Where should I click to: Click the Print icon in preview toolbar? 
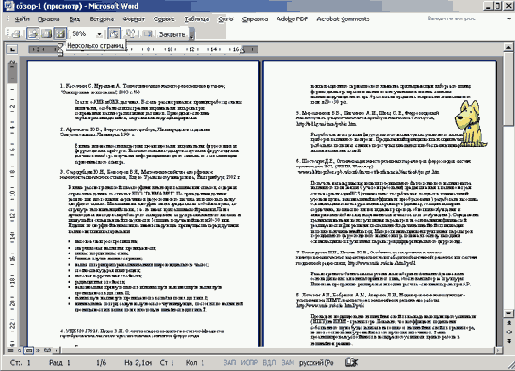click(16, 34)
